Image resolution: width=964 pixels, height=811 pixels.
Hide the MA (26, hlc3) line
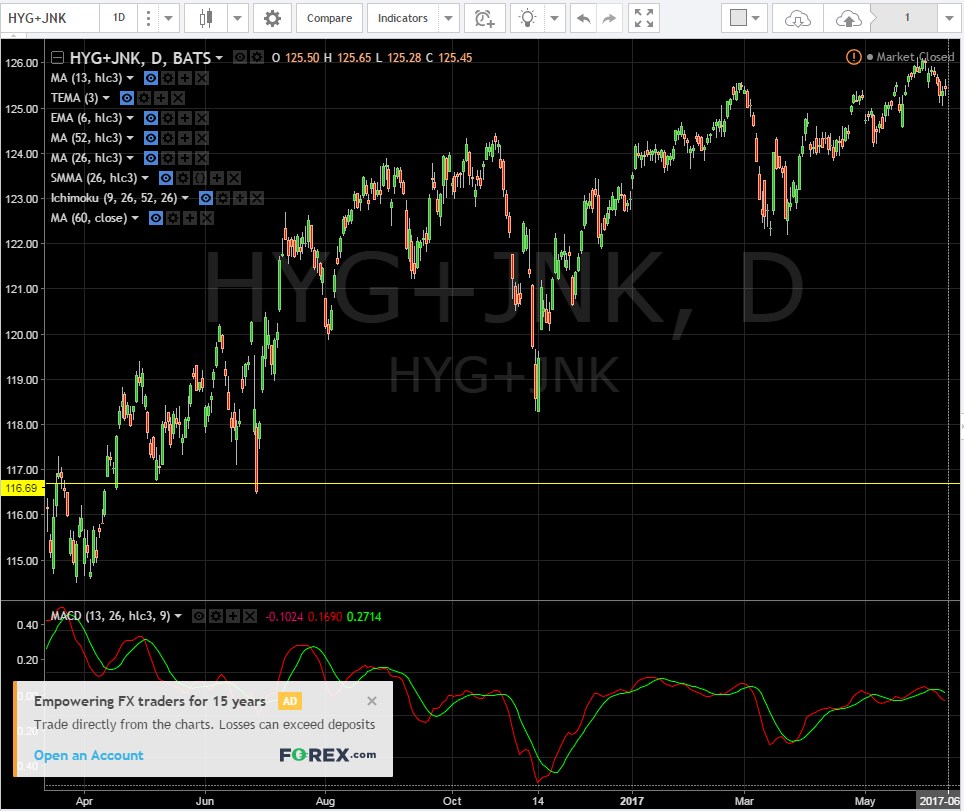(x=151, y=158)
